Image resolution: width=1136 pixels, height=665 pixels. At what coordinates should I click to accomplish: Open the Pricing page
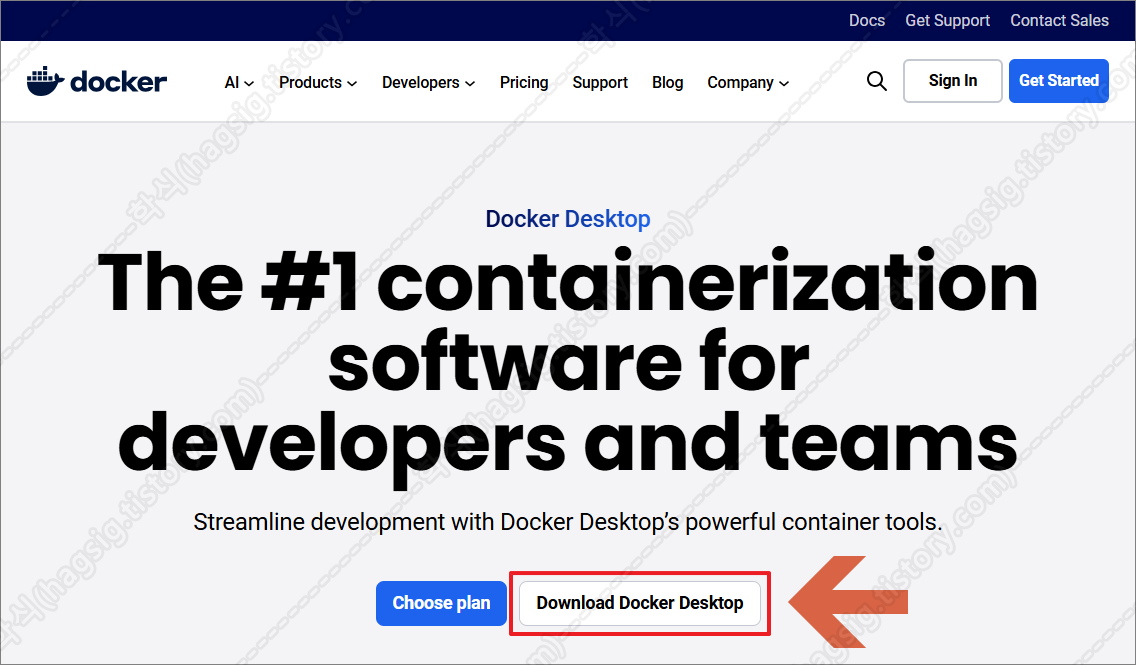pos(524,83)
